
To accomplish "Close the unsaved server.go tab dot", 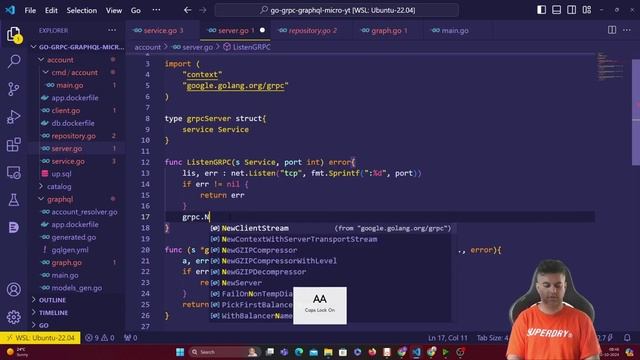I will 262,30.
